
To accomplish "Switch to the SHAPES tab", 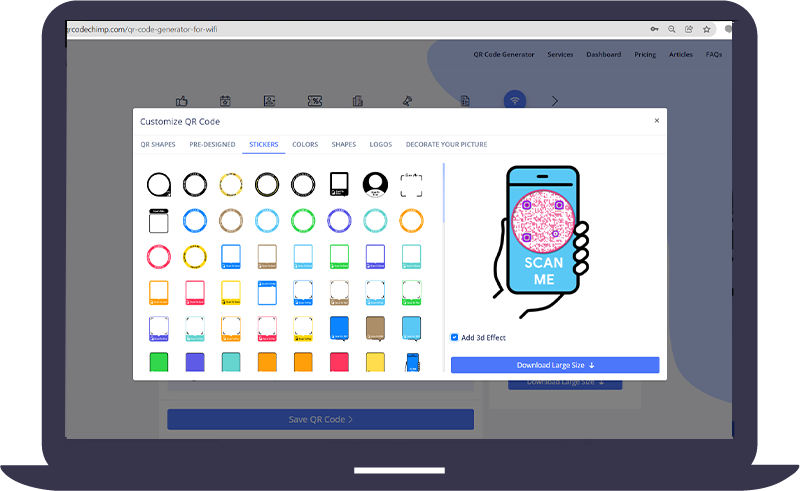I will (x=344, y=144).
